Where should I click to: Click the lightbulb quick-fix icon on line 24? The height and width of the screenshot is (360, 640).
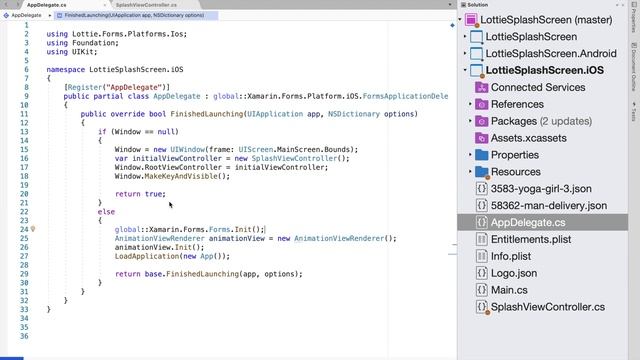[x=33, y=229]
